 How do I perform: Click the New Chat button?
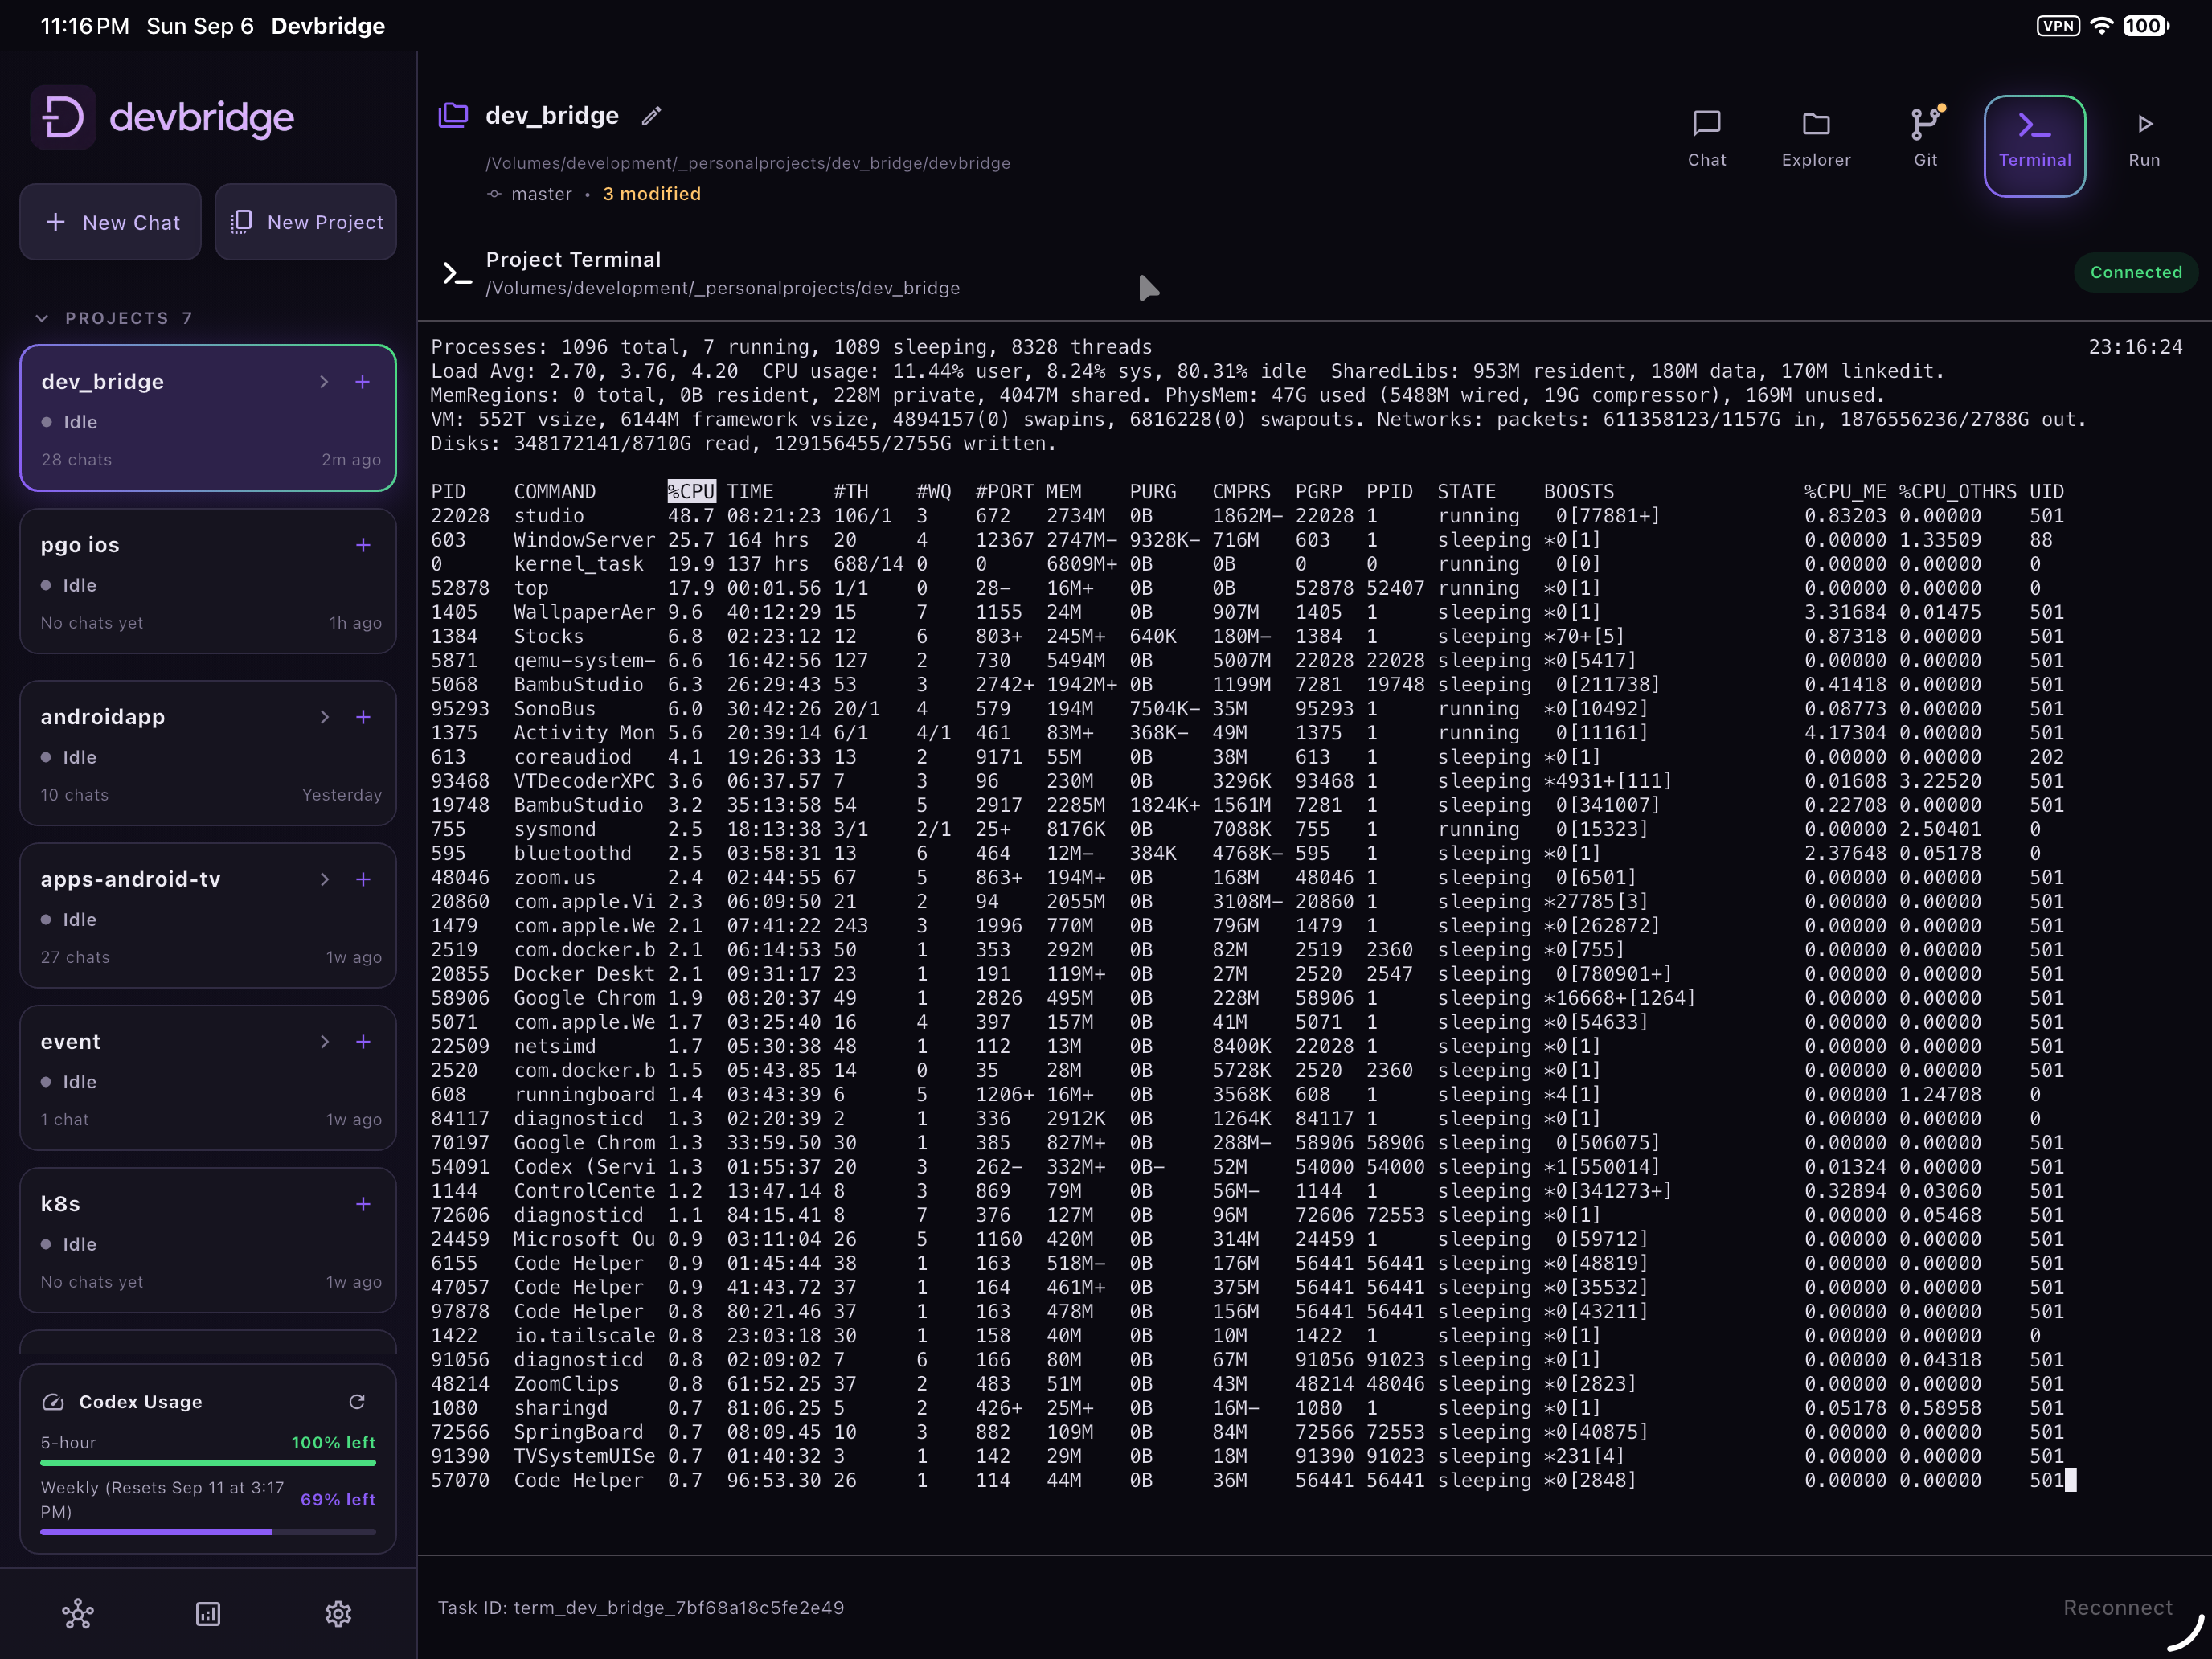111,222
